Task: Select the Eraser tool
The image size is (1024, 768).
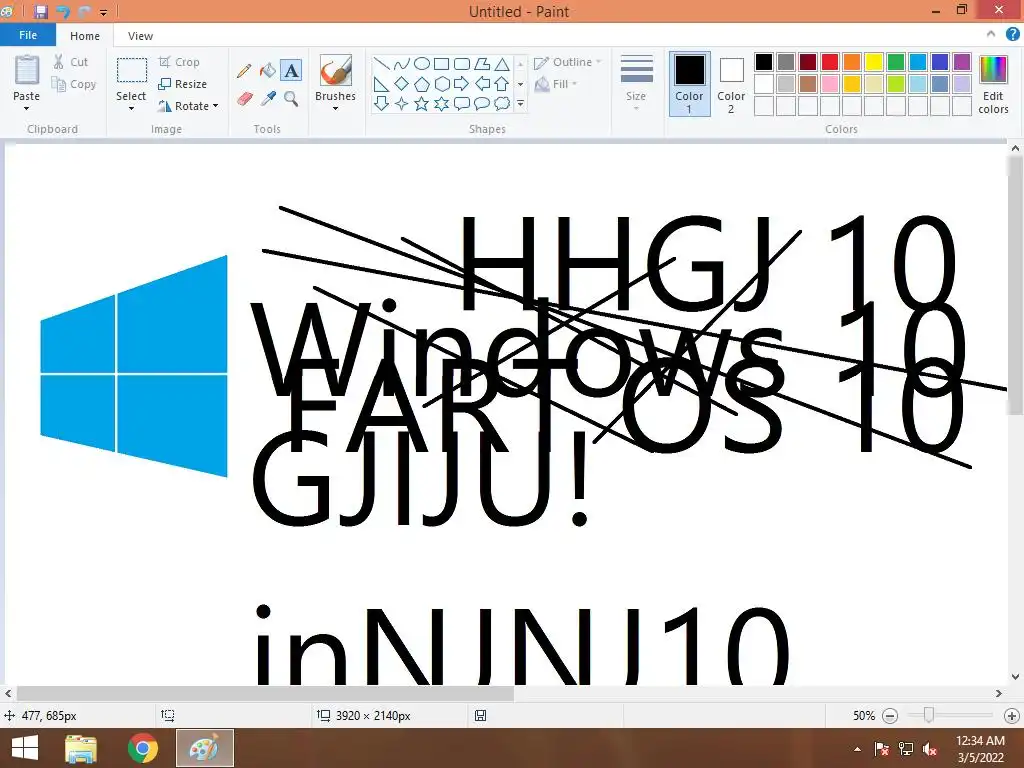Action: pos(245,99)
